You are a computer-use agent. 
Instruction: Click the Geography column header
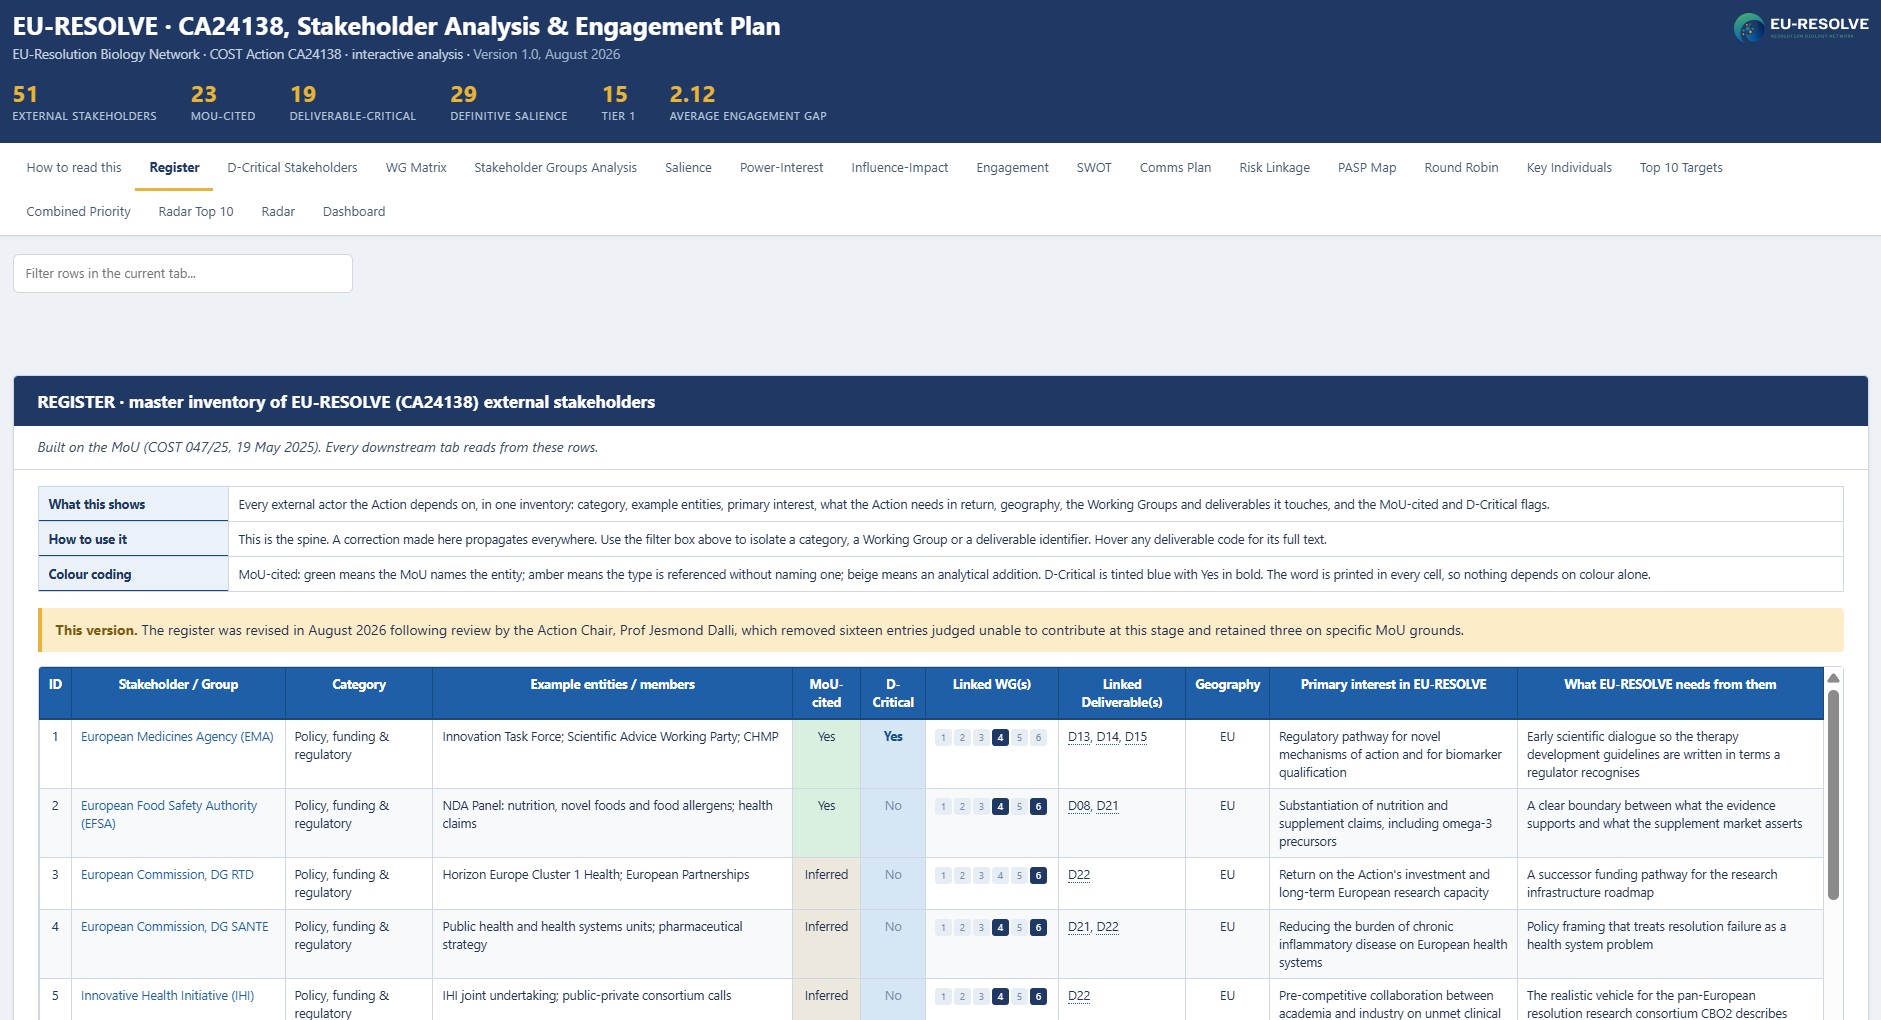[x=1227, y=693]
